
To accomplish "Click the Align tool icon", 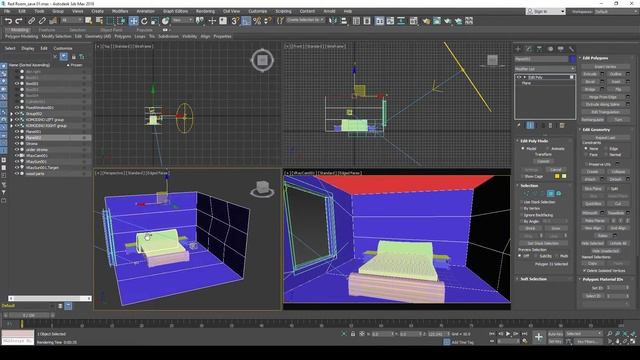I will (344, 20).
